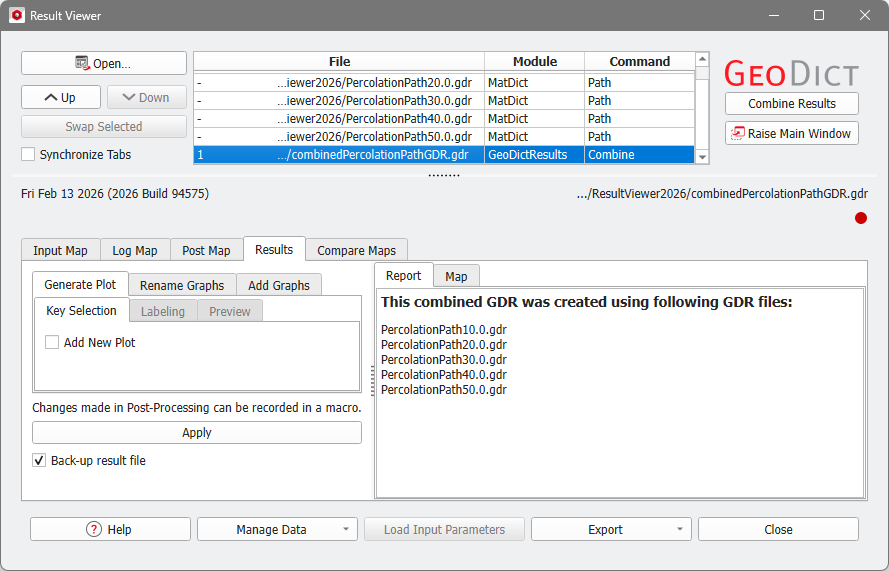Click the File column header
Viewport: 889px width, 571px height.
339,61
